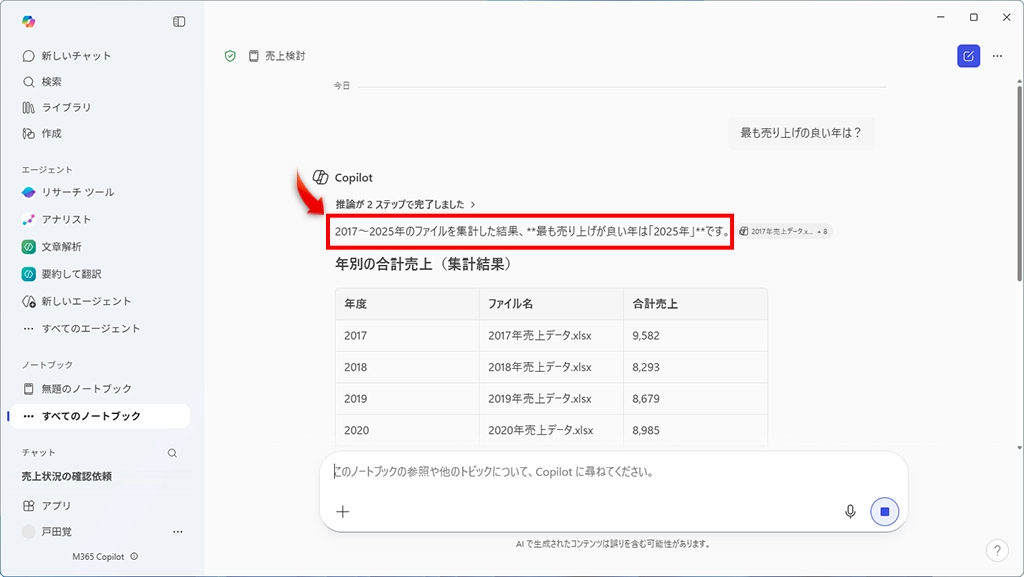Open 無題のノートブック notebook
Viewport: 1024px width, 577px height.
(x=86, y=388)
